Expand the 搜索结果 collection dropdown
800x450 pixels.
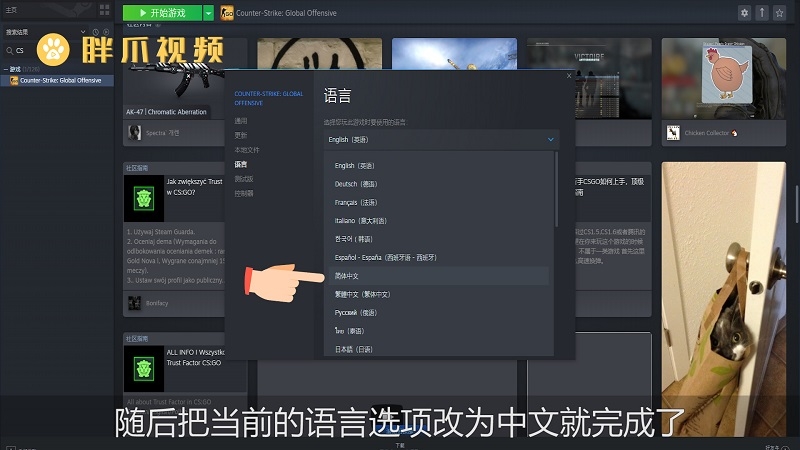tap(83, 32)
